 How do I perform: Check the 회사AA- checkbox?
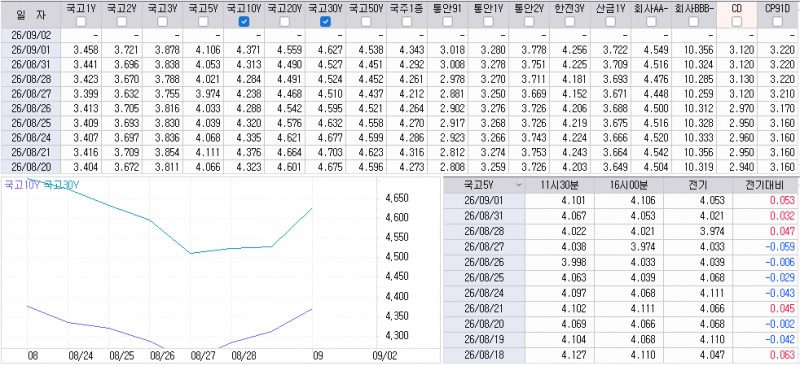[651, 21]
